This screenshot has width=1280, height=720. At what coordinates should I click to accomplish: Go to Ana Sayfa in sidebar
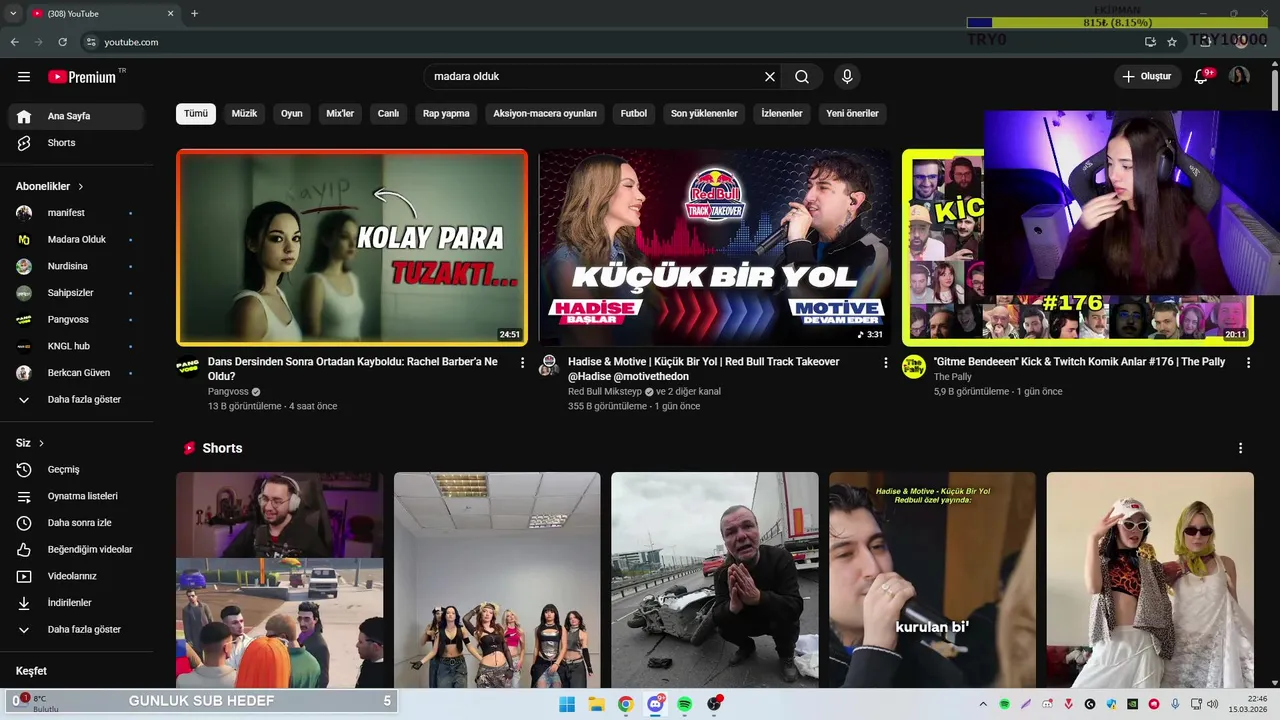(x=76, y=116)
